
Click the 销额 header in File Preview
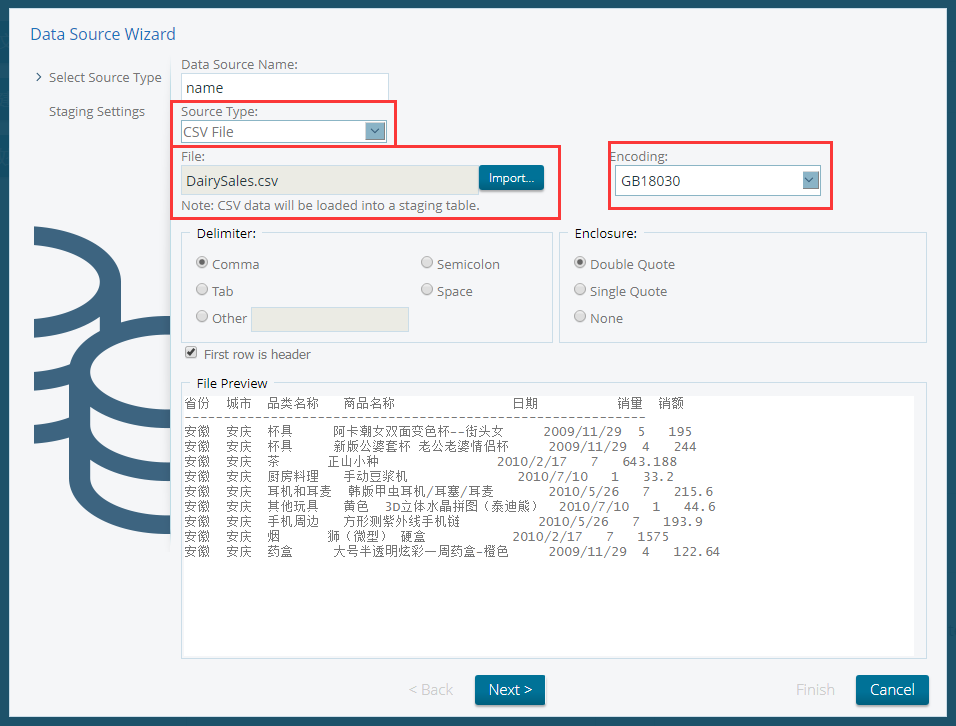tap(671, 404)
